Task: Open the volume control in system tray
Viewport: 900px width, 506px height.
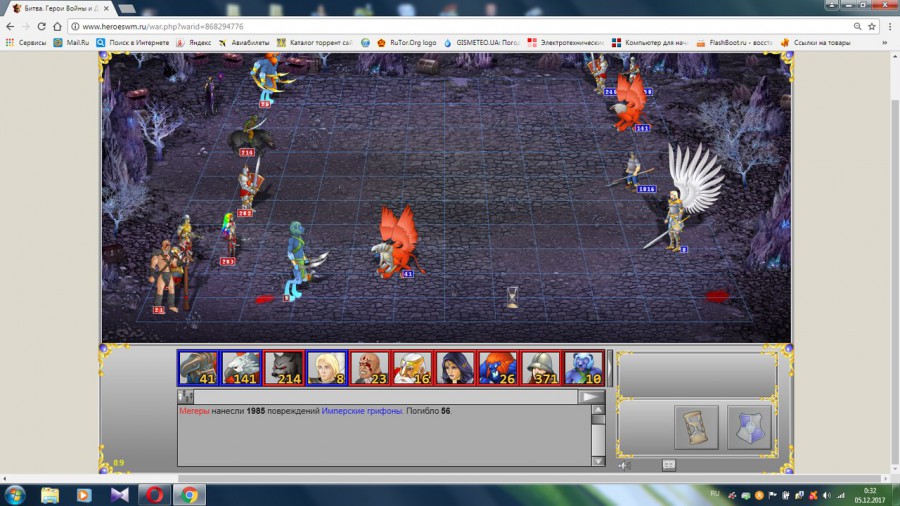Action: pyautogui.click(x=827, y=495)
